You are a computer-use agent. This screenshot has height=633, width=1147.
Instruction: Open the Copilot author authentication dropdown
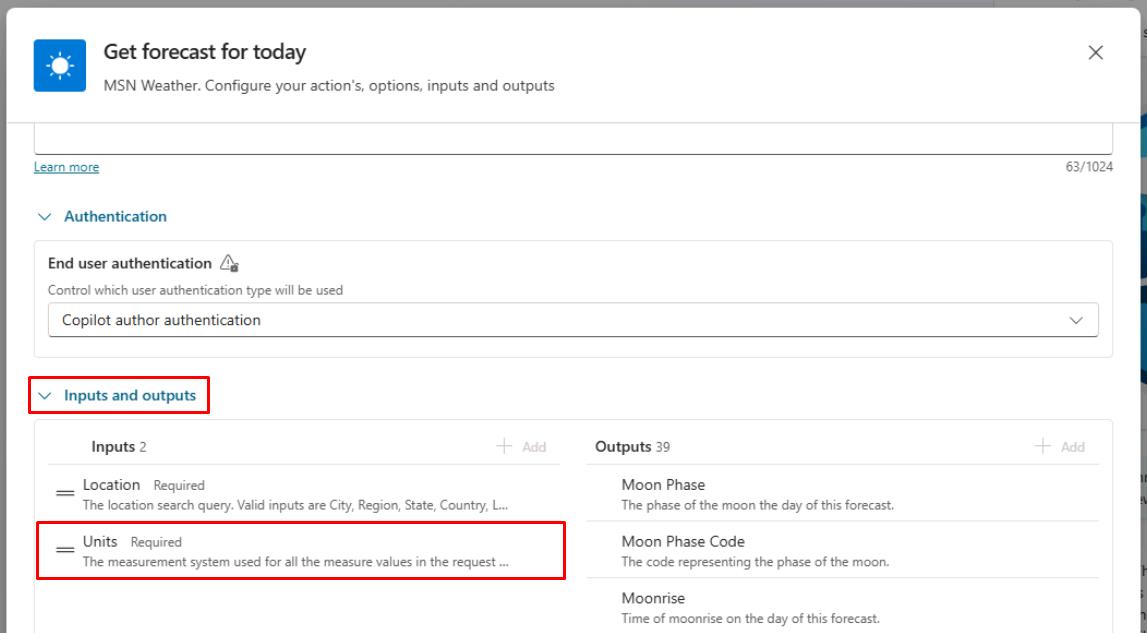pos(572,319)
